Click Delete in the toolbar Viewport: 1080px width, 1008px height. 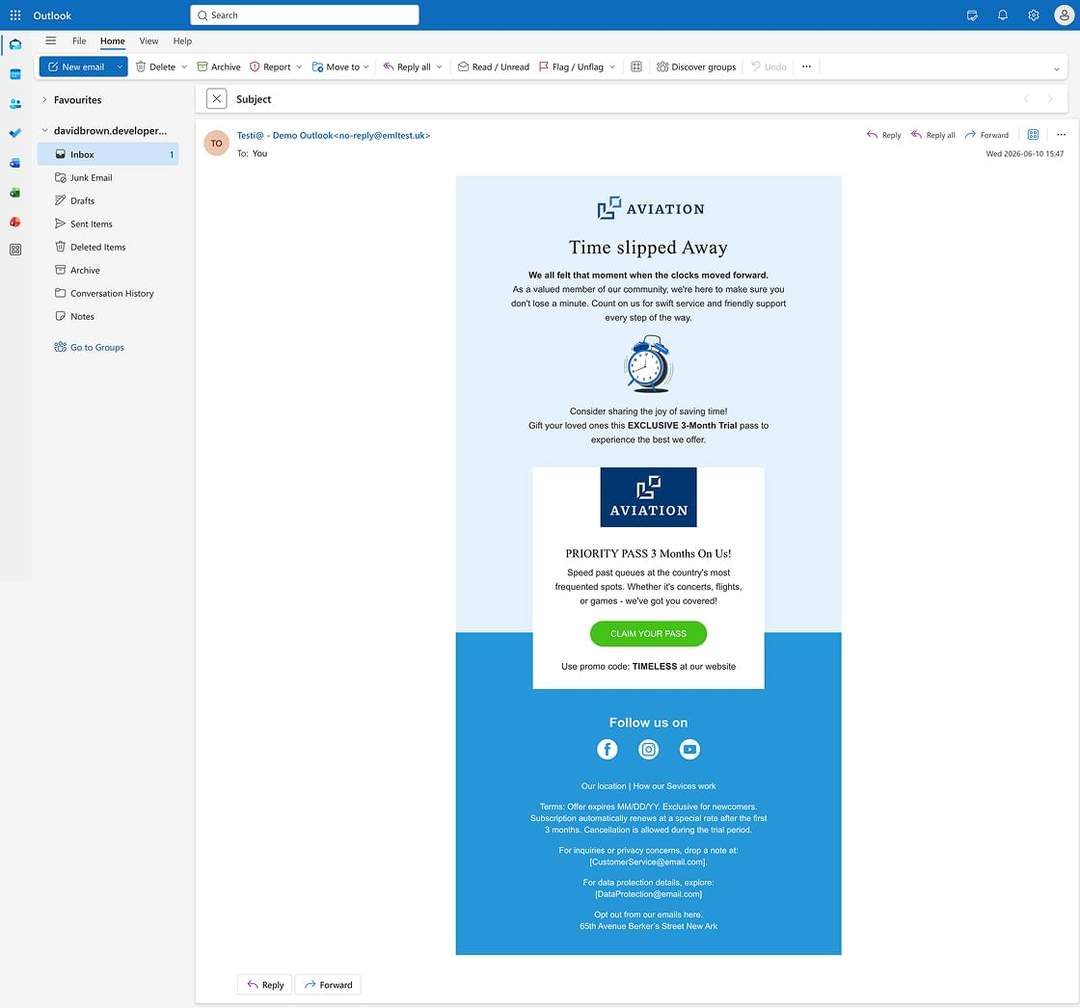(x=156, y=67)
